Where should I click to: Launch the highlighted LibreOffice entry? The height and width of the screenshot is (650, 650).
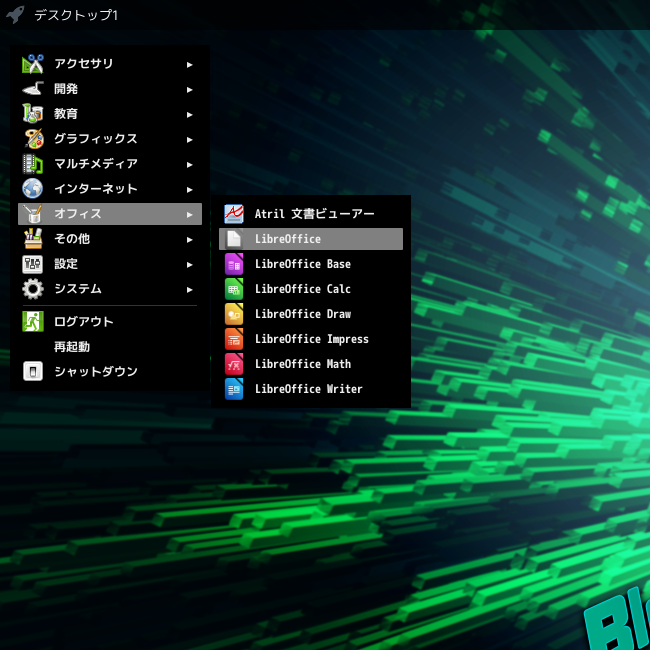tap(311, 239)
